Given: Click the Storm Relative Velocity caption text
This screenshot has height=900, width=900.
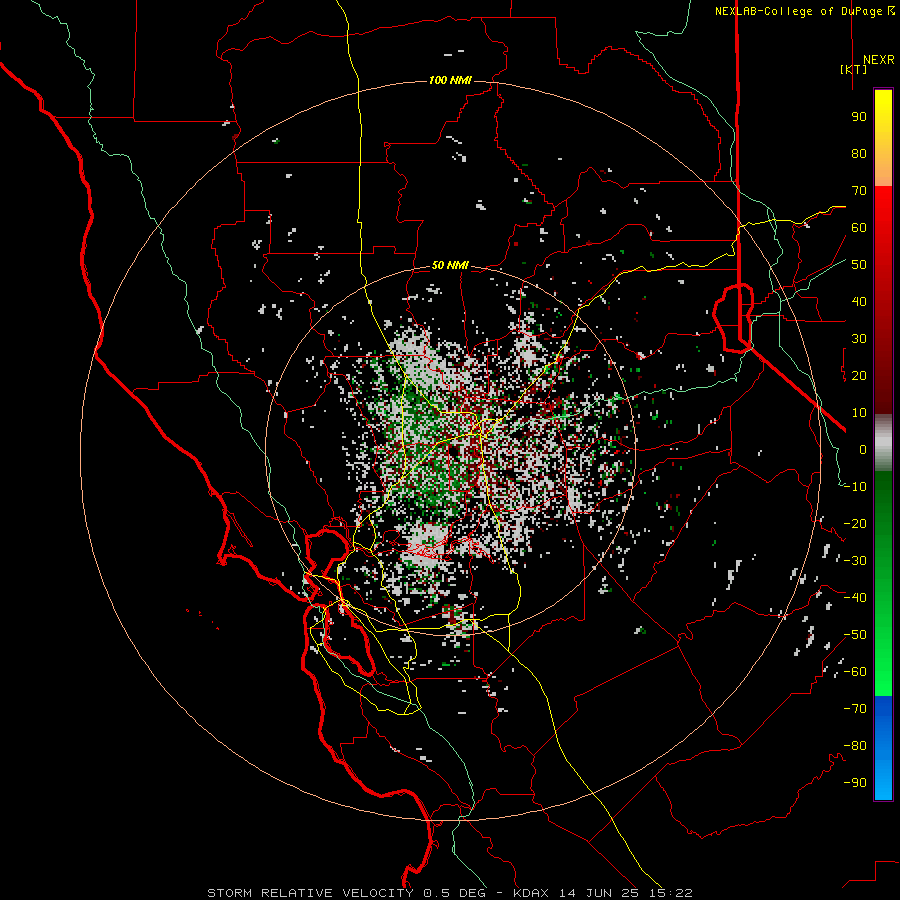Looking at the screenshot, I should [x=449, y=893].
